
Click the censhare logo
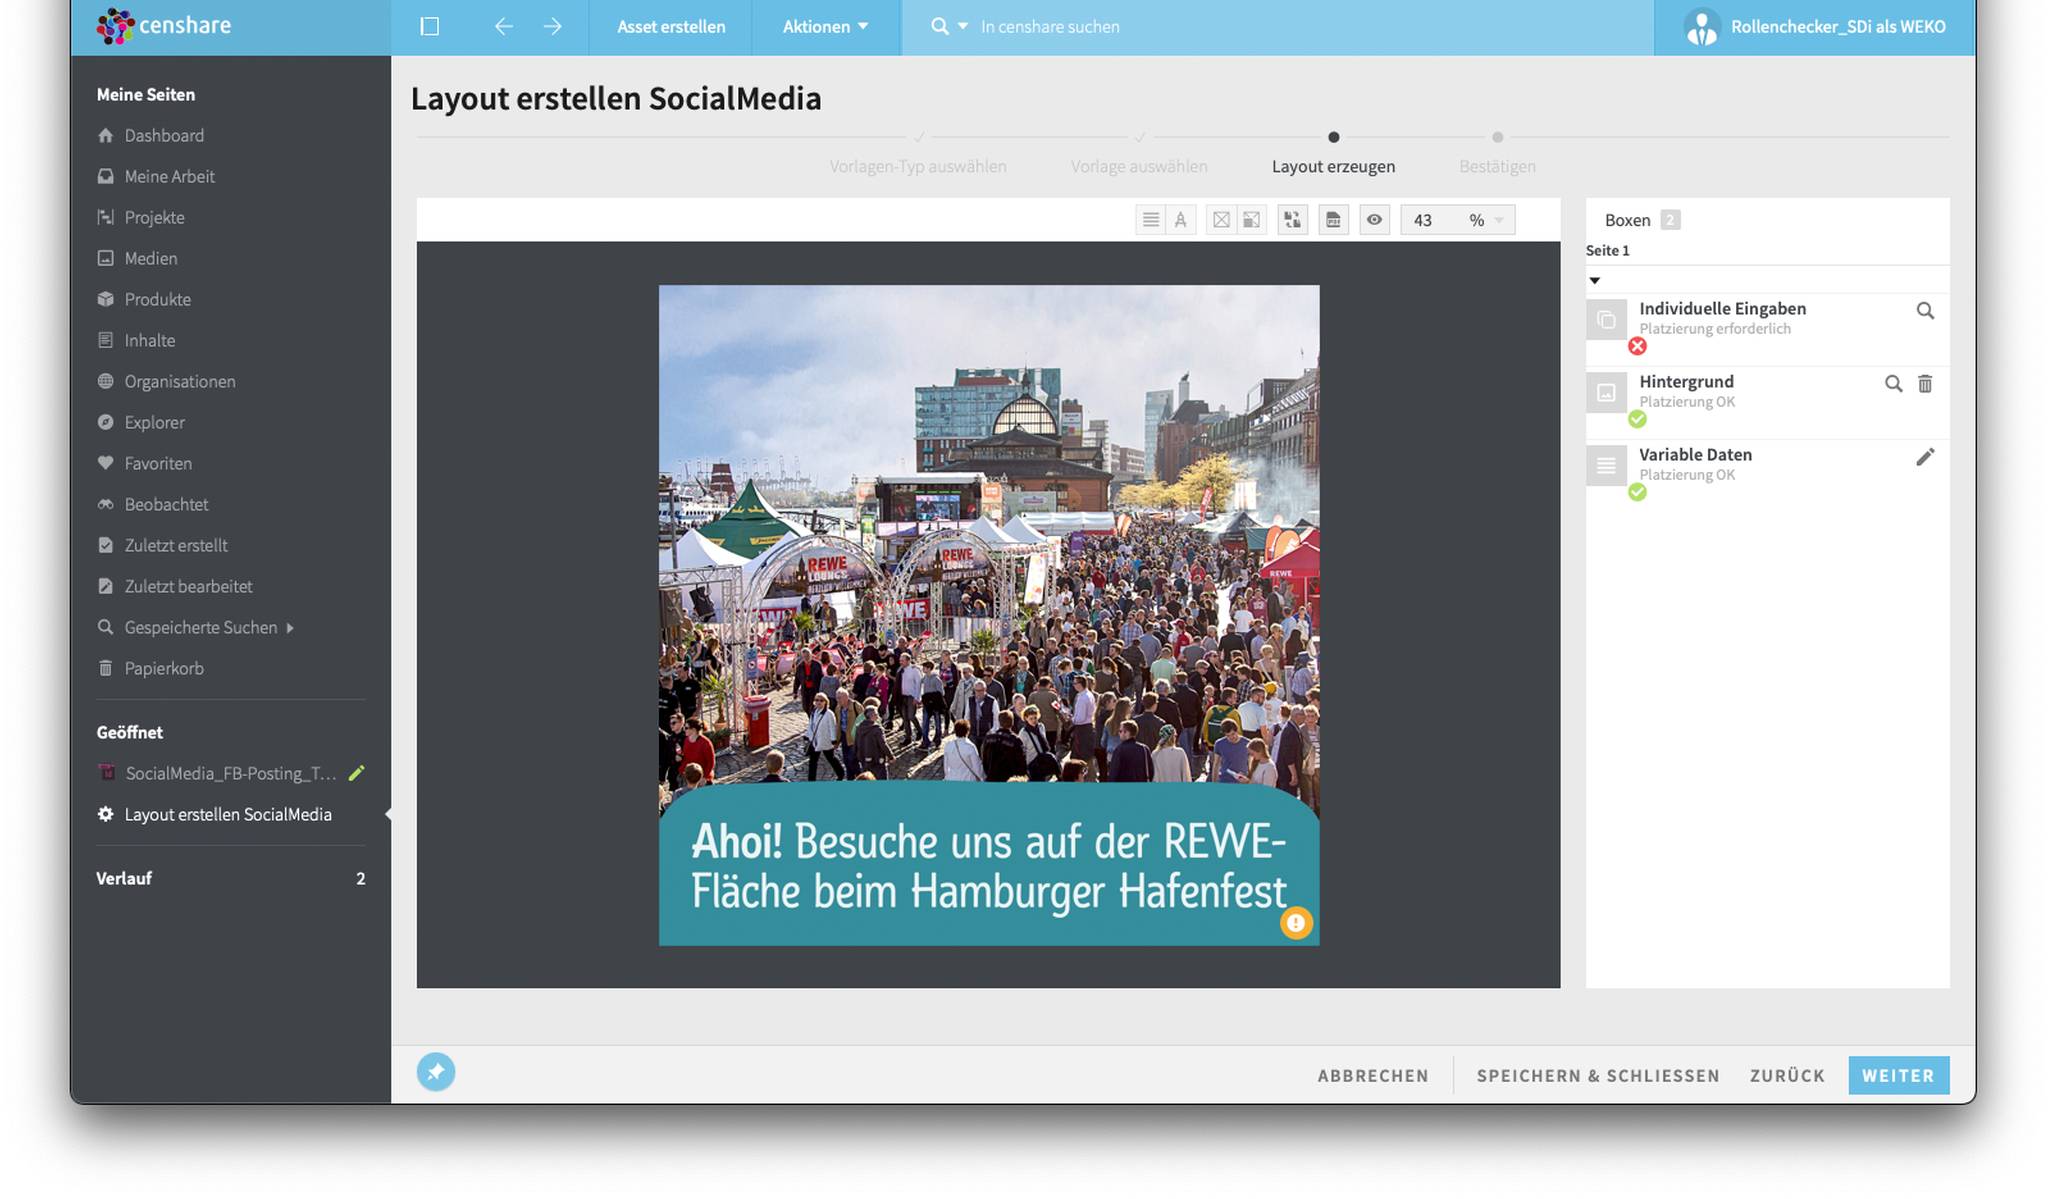165,26
